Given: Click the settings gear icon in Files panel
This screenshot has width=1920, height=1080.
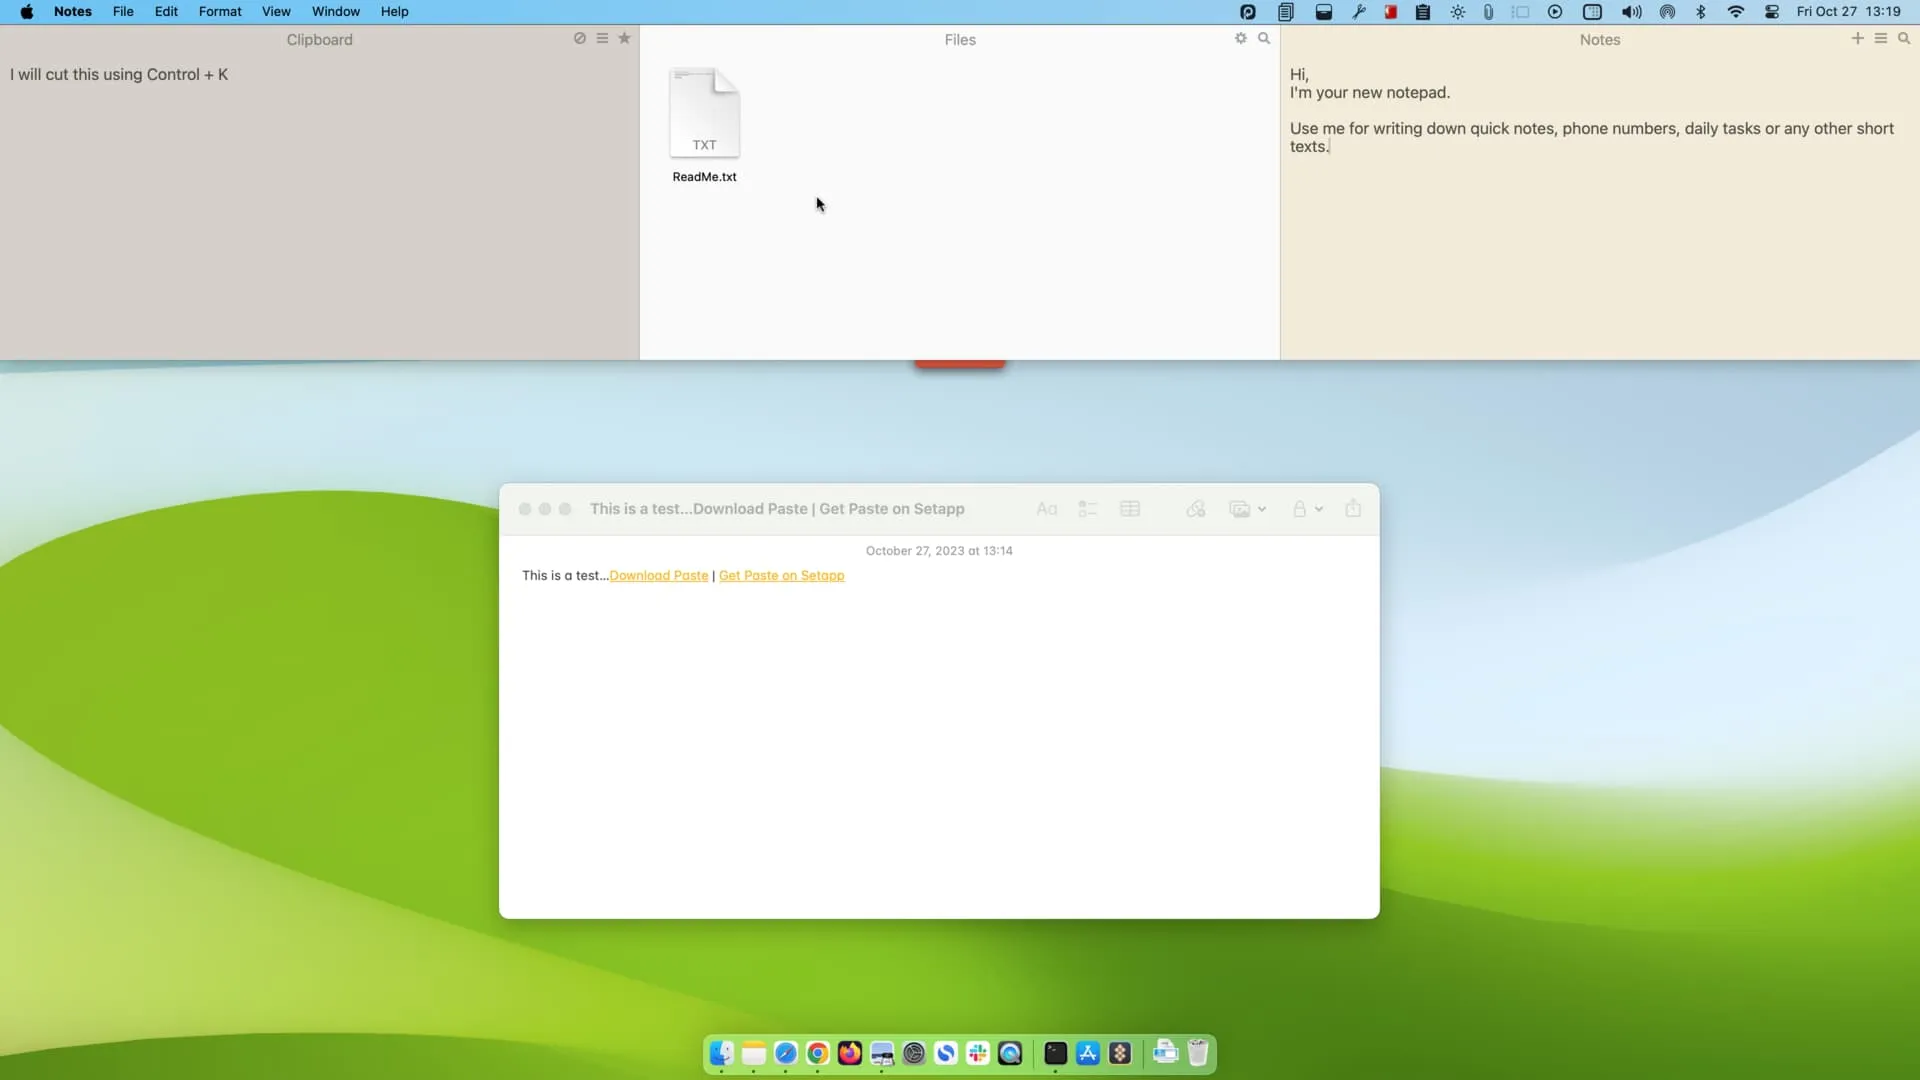Looking at the screenshot, I should pos(1240,37).
